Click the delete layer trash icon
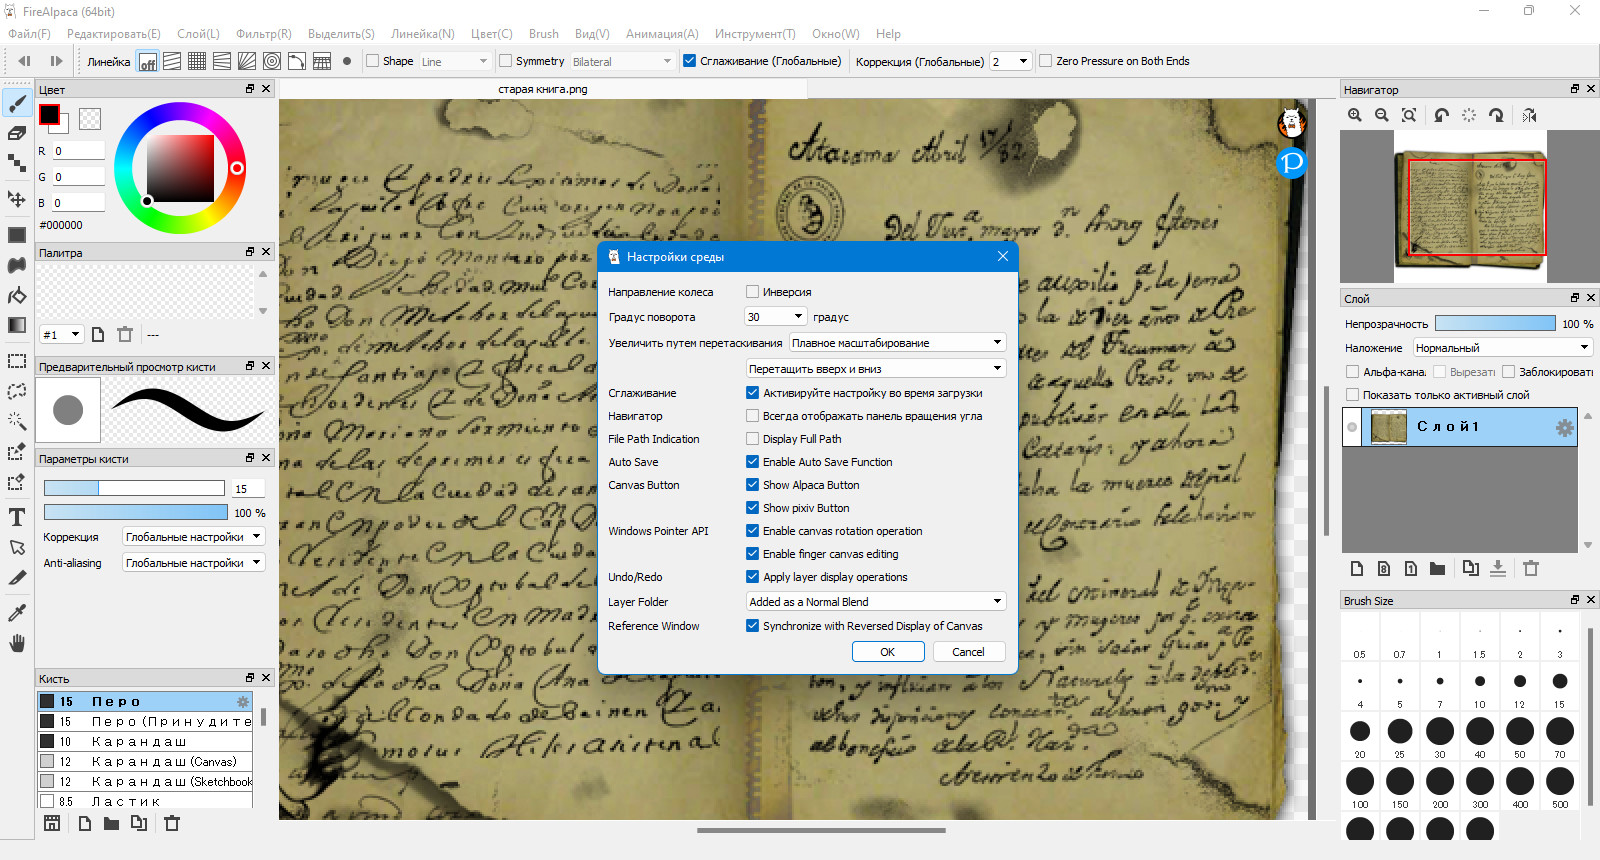 click(1531, 568)
